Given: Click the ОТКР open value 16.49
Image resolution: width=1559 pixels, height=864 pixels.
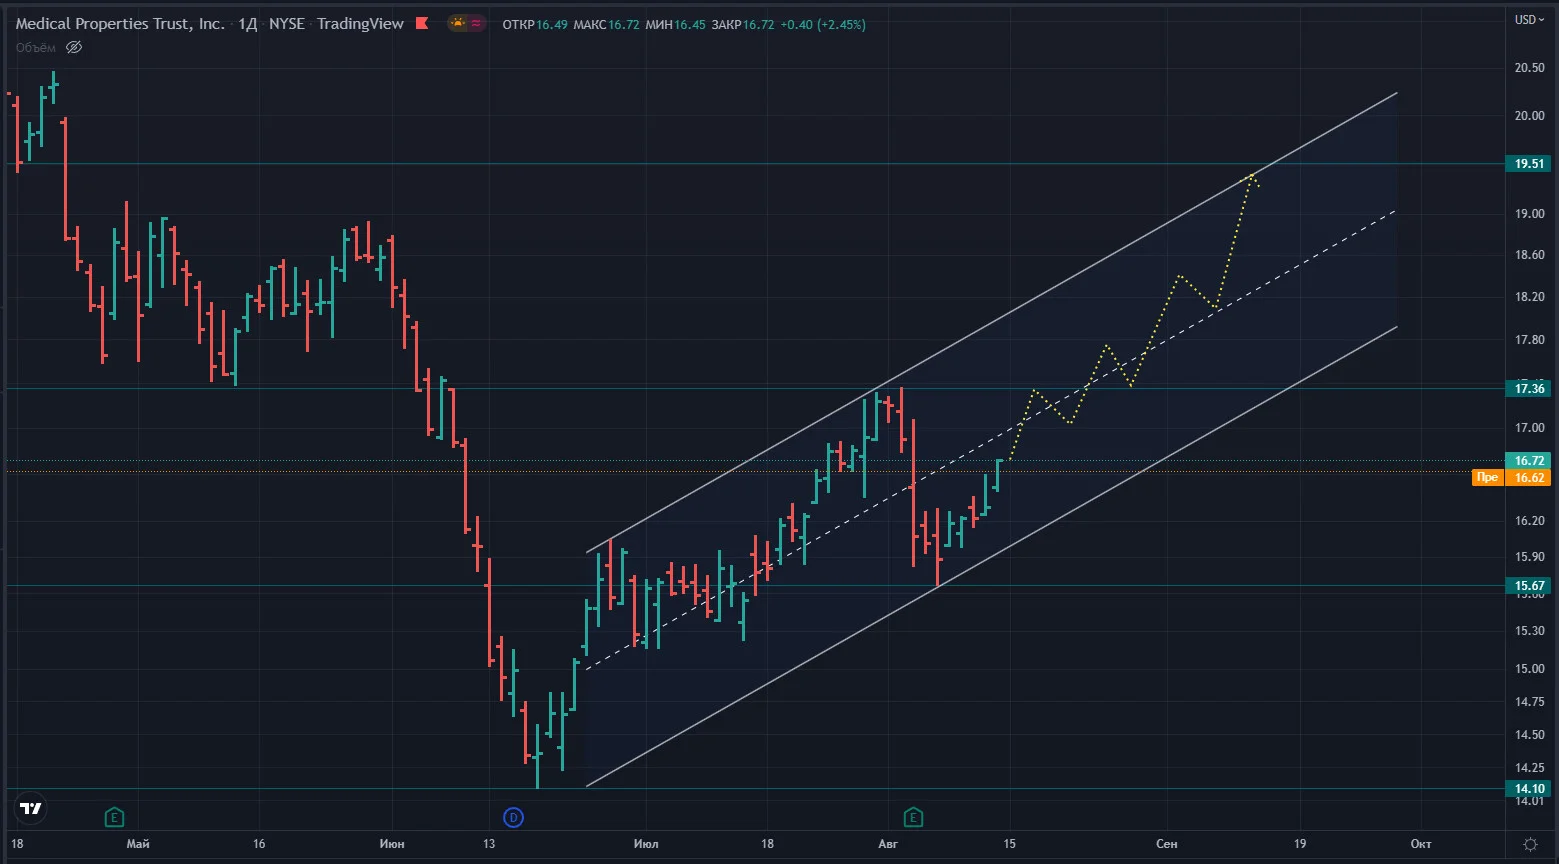Looking at the screenshot, I should click(x=552, y=24).
